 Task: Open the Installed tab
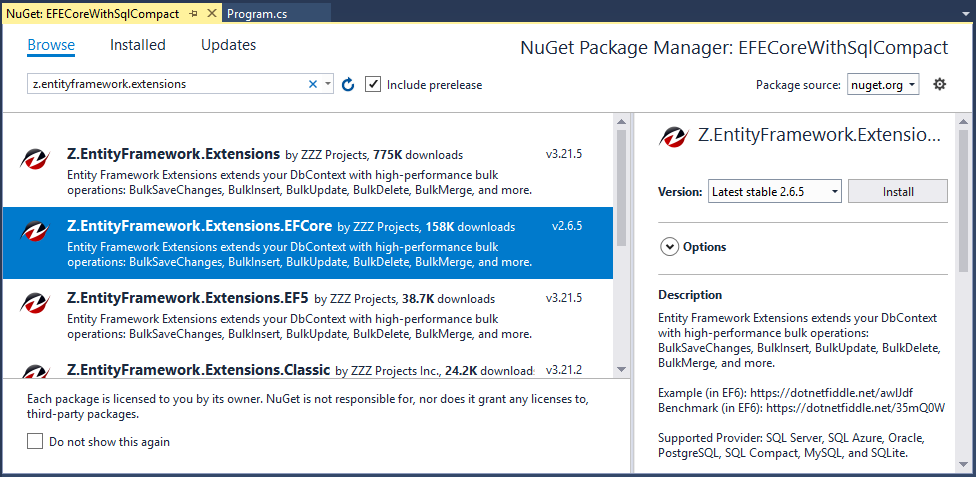coord(138,45)
